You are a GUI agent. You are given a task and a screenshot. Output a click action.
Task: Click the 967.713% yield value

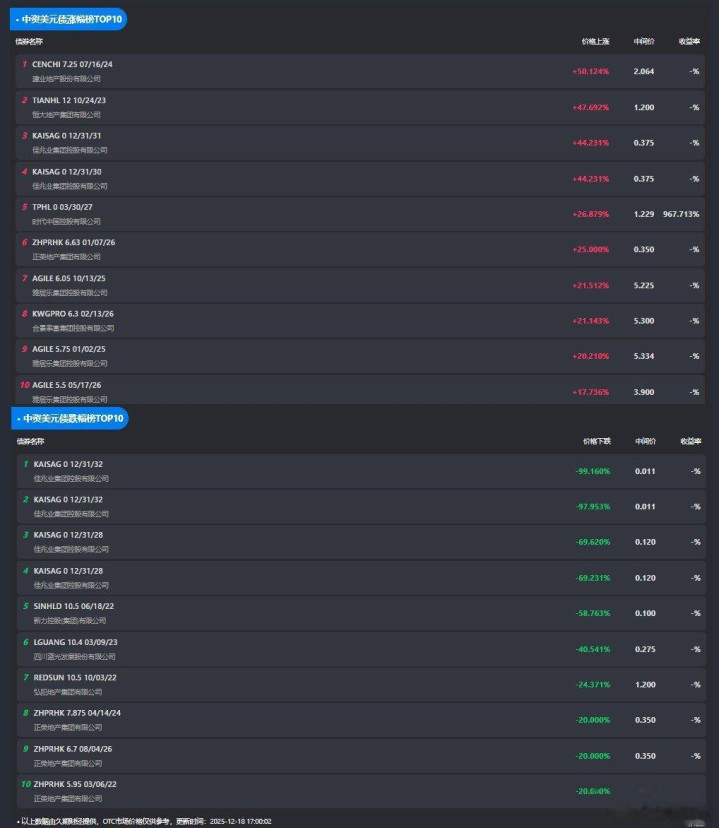click(x=681, y=214)
